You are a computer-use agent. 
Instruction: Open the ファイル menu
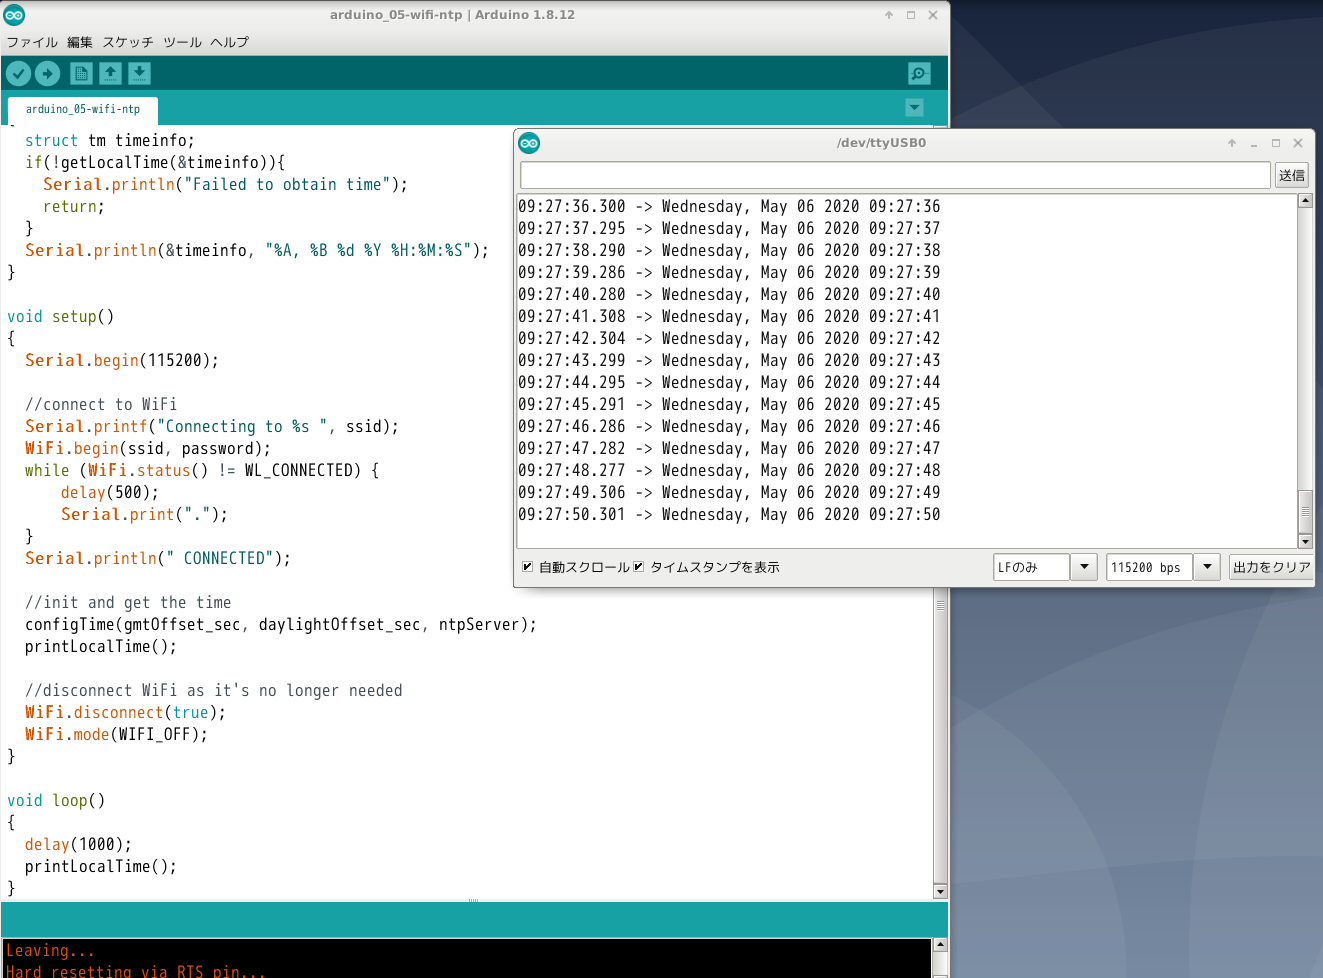coord(32,42)
